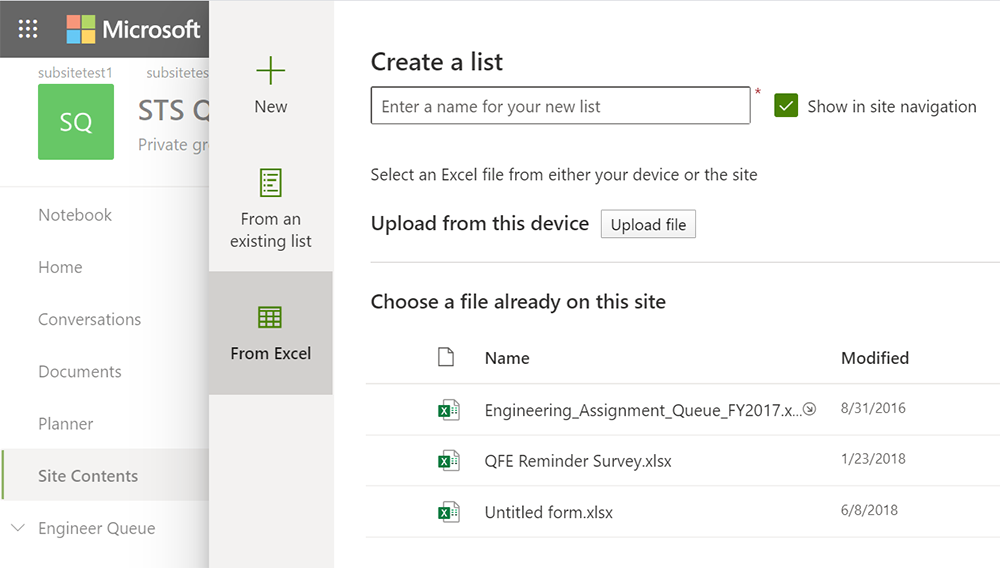Select the QFE Reminder Survey.xlsx file
1000x568 pixels.
click(578, 461)
